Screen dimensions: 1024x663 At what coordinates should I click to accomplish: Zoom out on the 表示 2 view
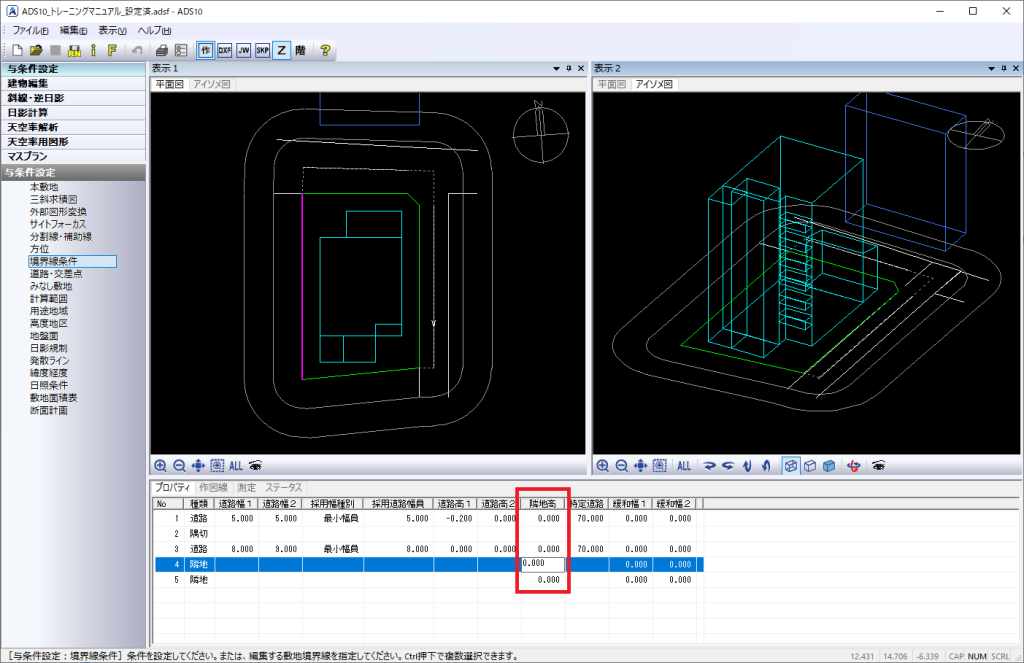click(622, 466)
